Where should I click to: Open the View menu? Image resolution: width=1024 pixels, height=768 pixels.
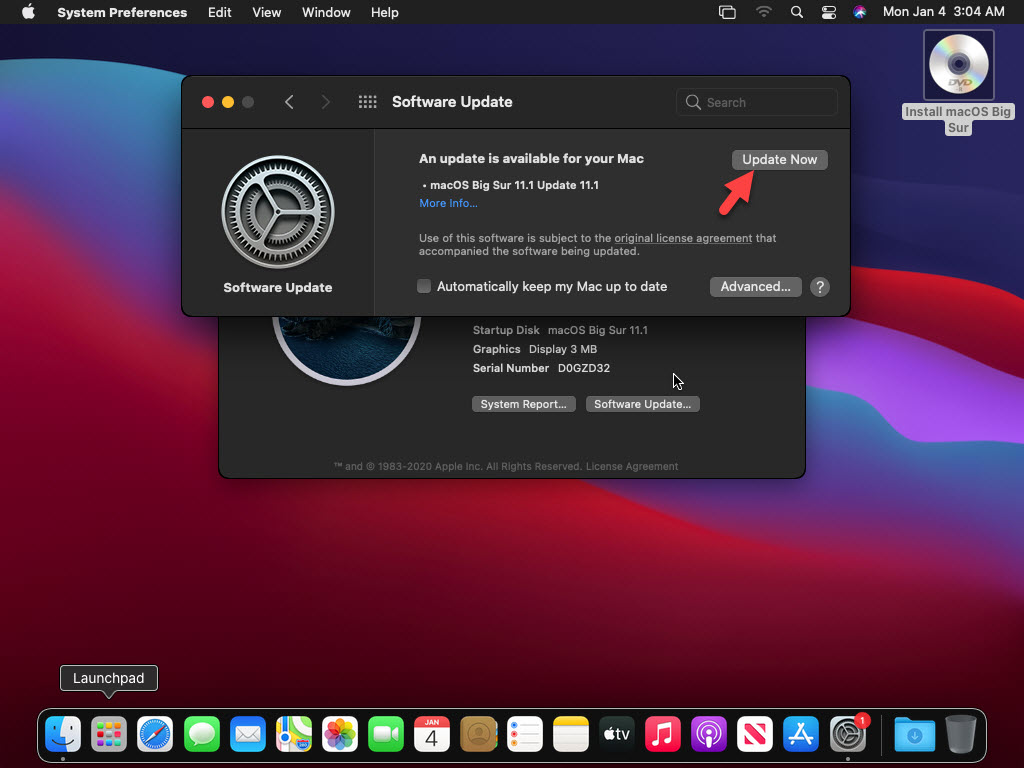pos(266,12)
